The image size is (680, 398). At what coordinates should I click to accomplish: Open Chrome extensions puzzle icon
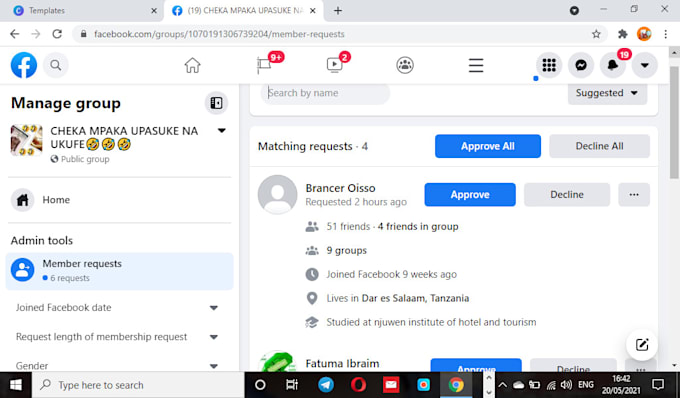click(623, 34)
